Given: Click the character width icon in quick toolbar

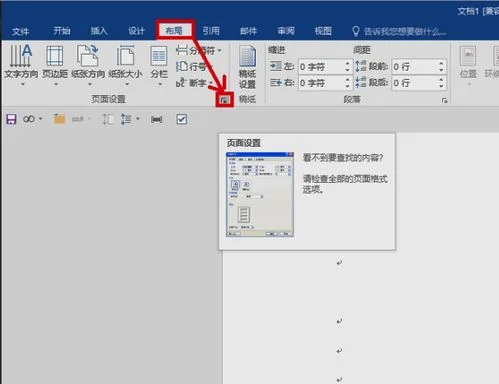Looking at the screenshot, I should coord(156,119).
